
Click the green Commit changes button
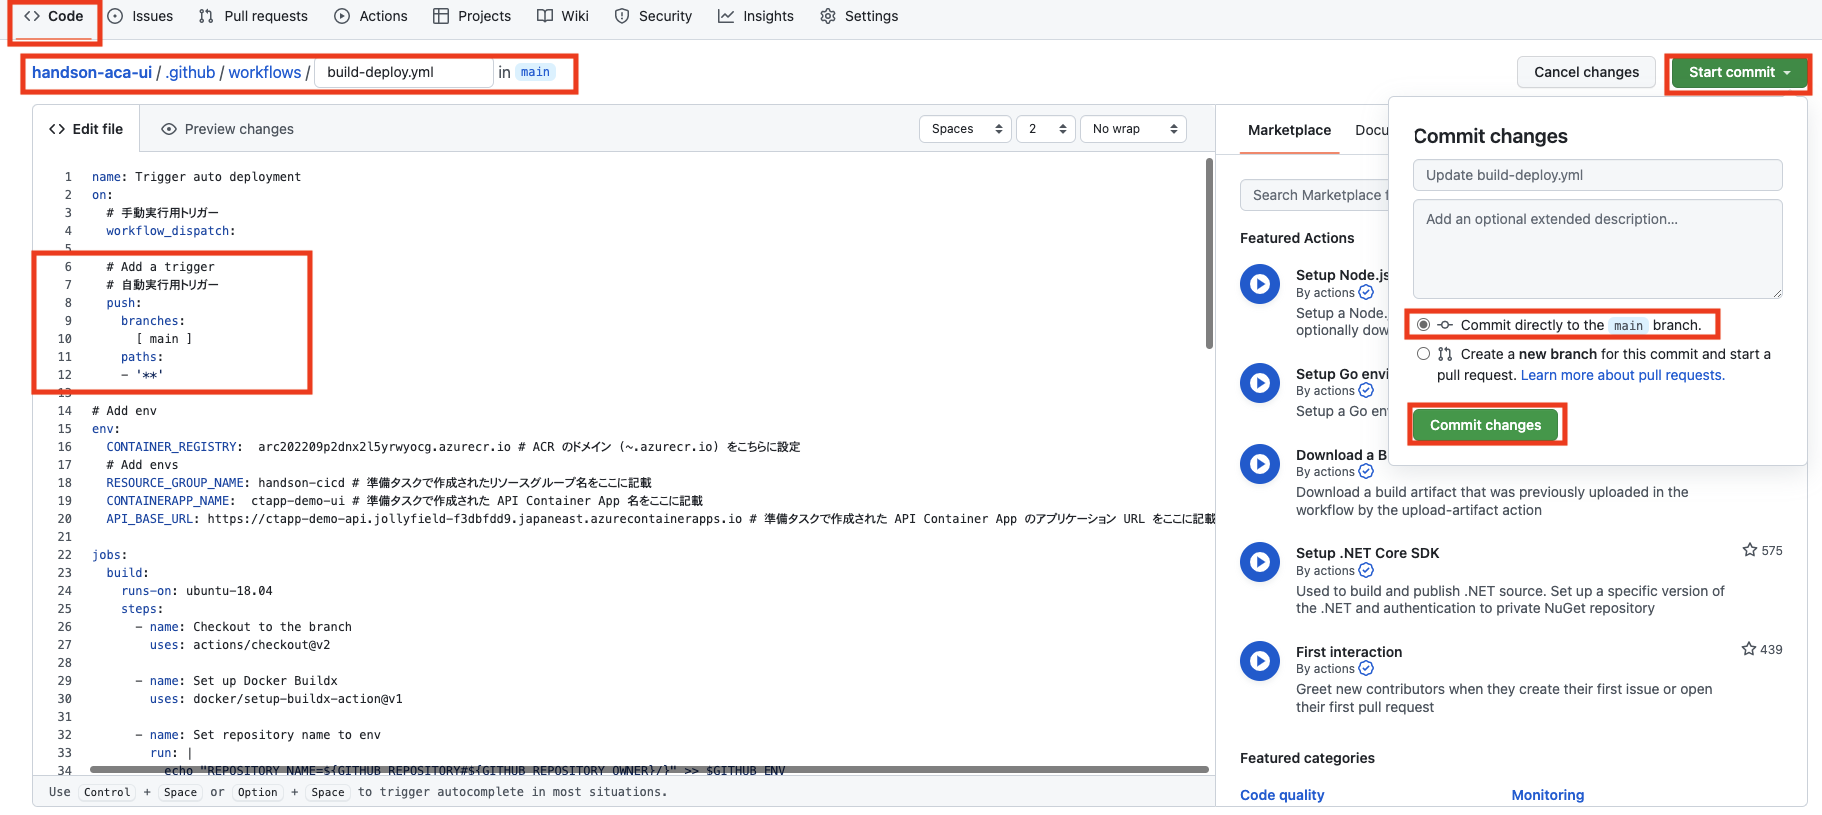pos(1485,425)
